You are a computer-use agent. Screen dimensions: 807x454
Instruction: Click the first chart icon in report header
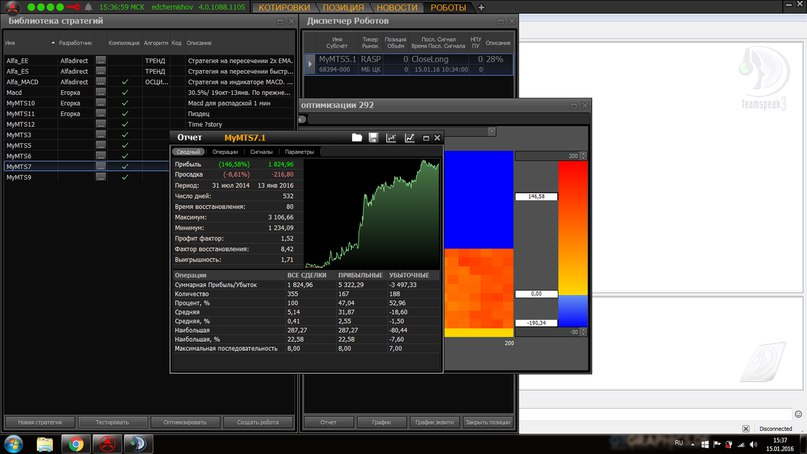coord(391,138)
